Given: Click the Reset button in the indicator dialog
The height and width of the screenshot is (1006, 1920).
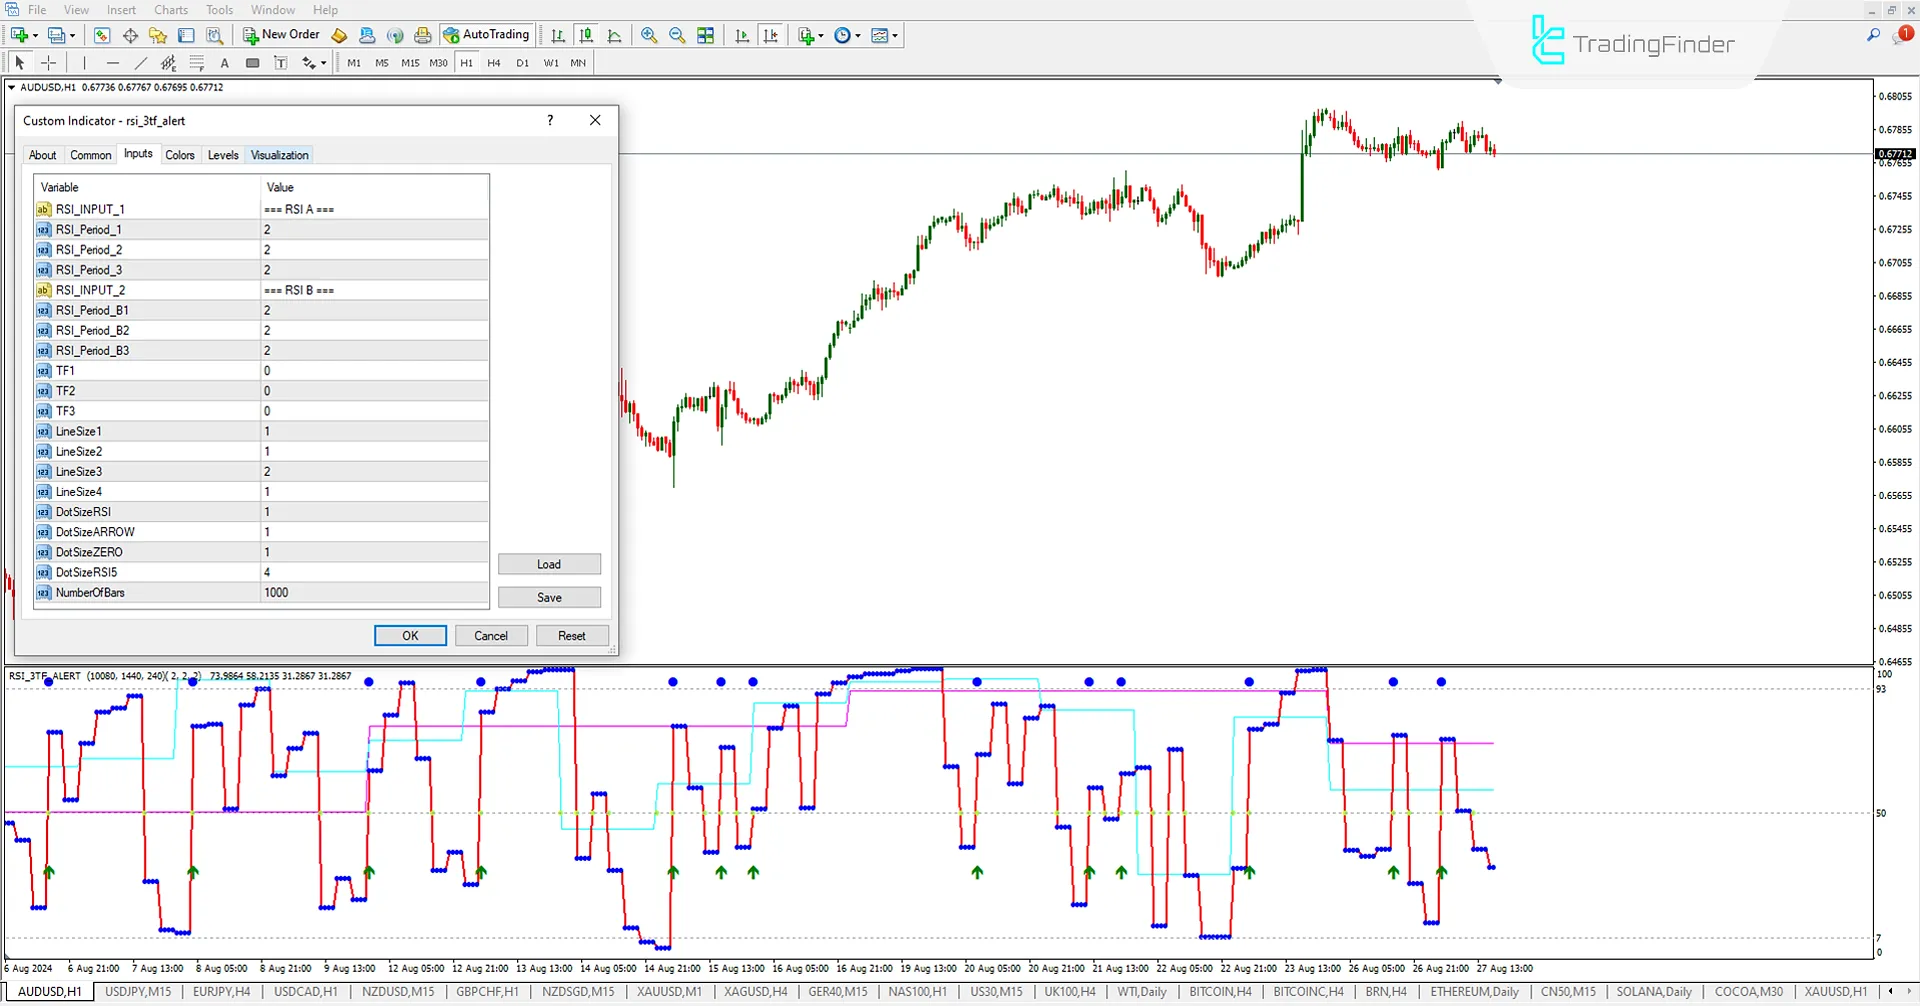Looking at the screenshot, I should 572,635.
